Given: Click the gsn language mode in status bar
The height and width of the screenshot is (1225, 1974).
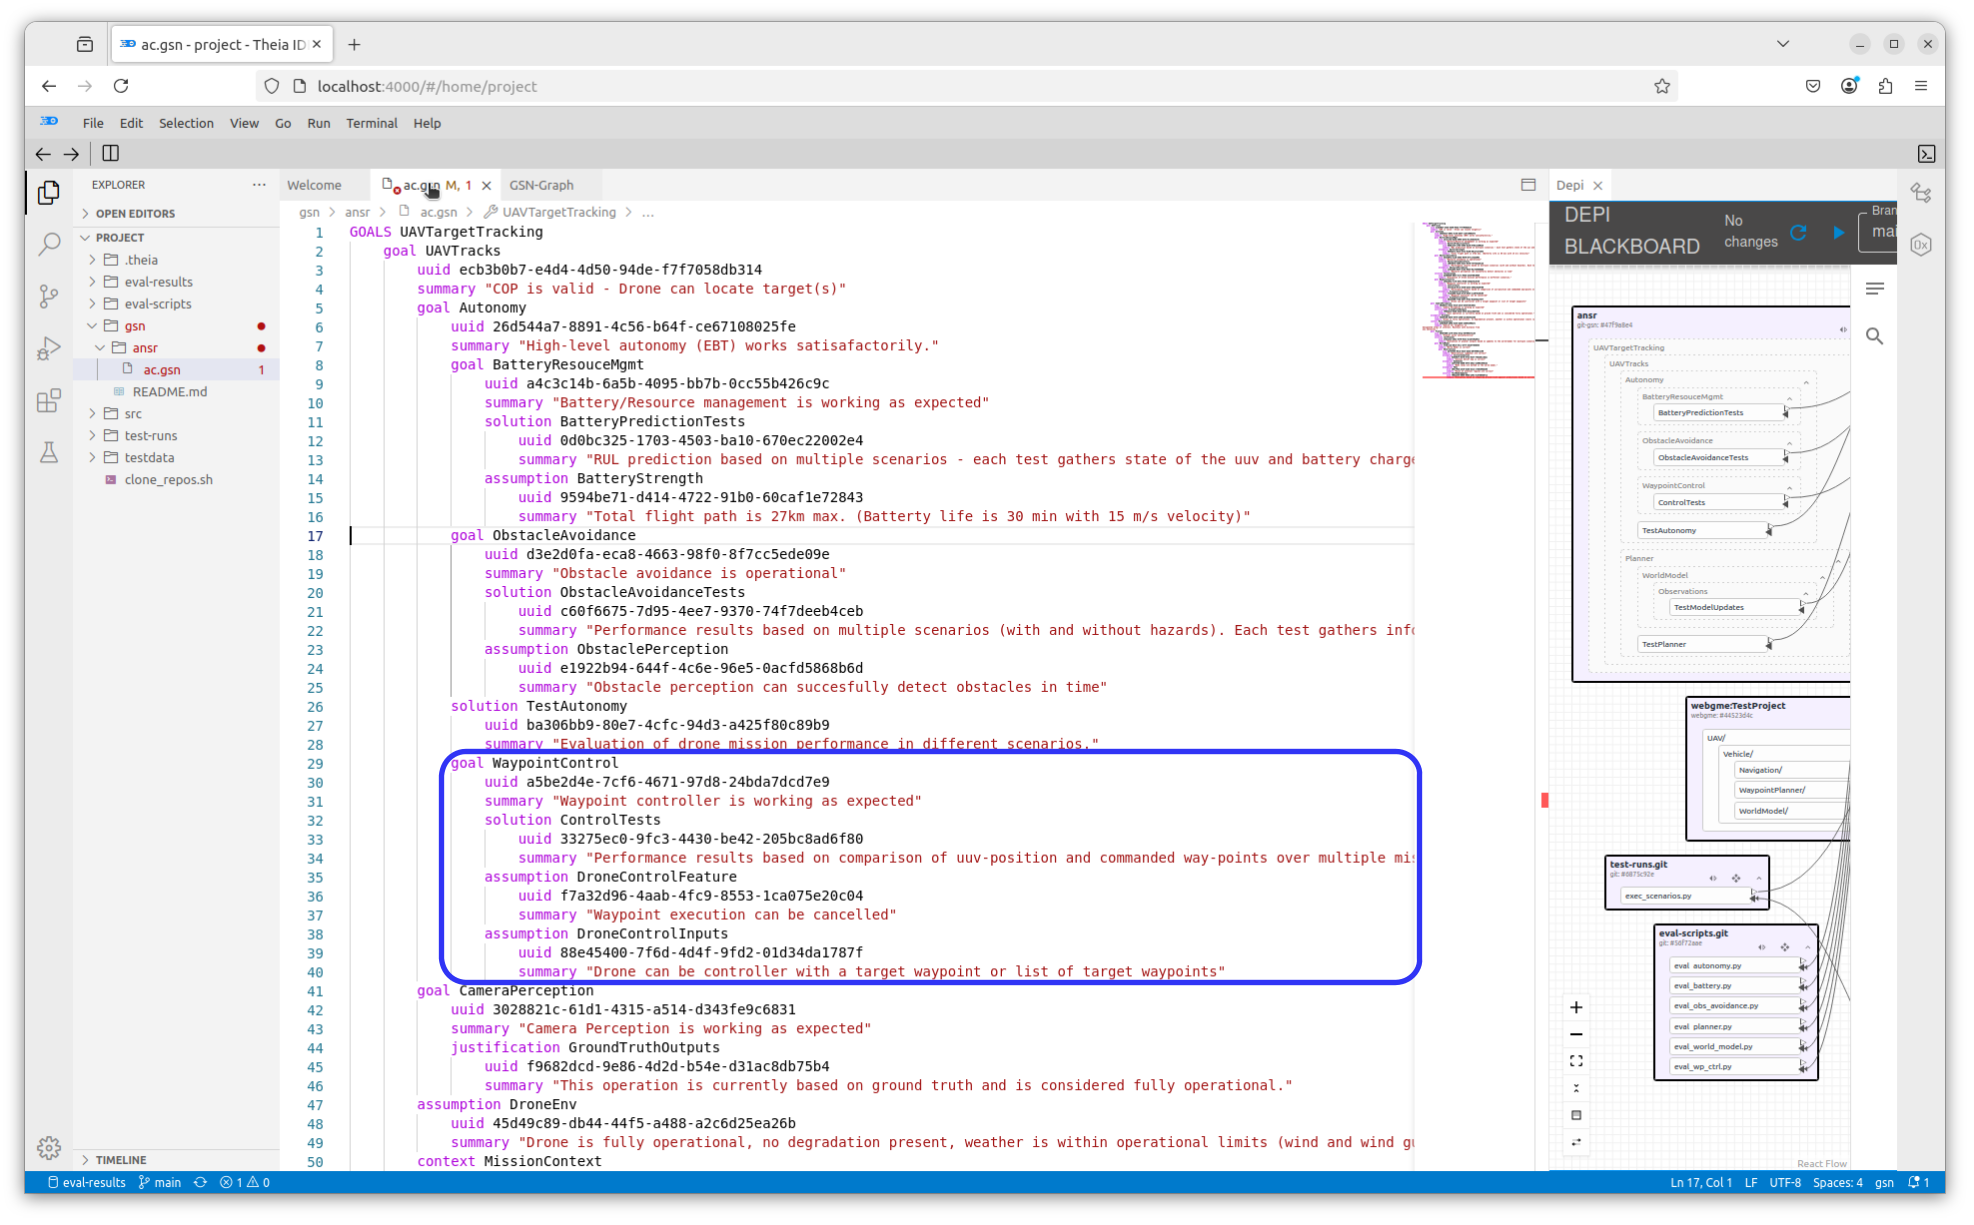Looking at the screenshot, I should click(x=1884, y=1183).
